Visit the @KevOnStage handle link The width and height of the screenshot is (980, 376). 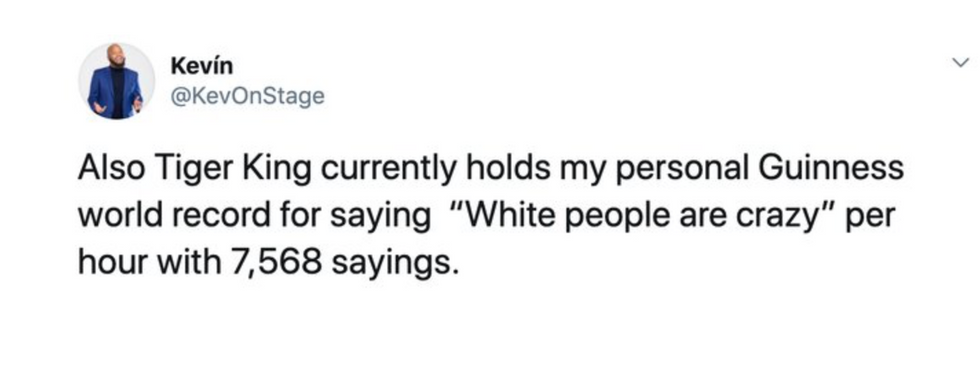click(x=248, y=96)
